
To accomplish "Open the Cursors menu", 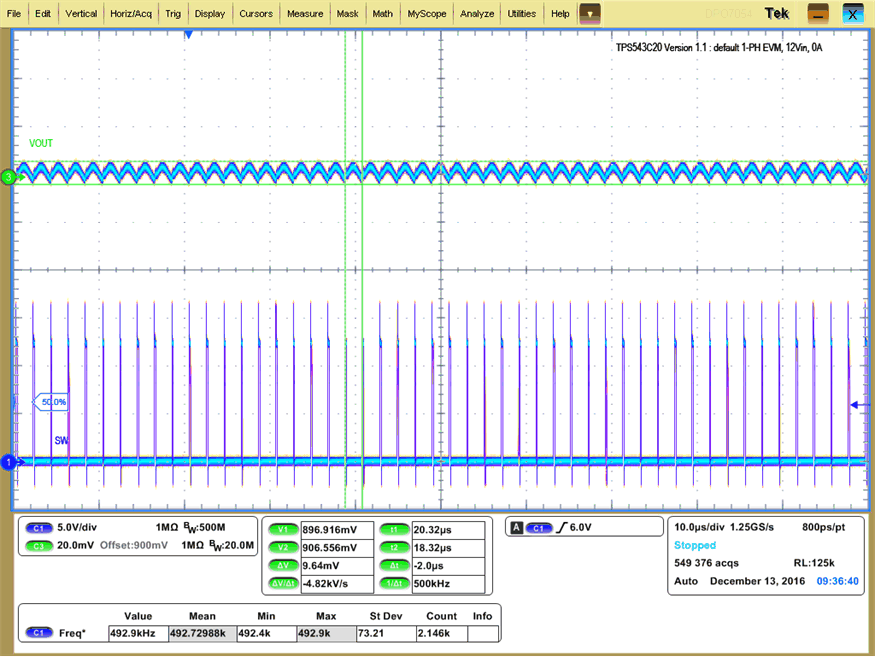I will (256, 13).
